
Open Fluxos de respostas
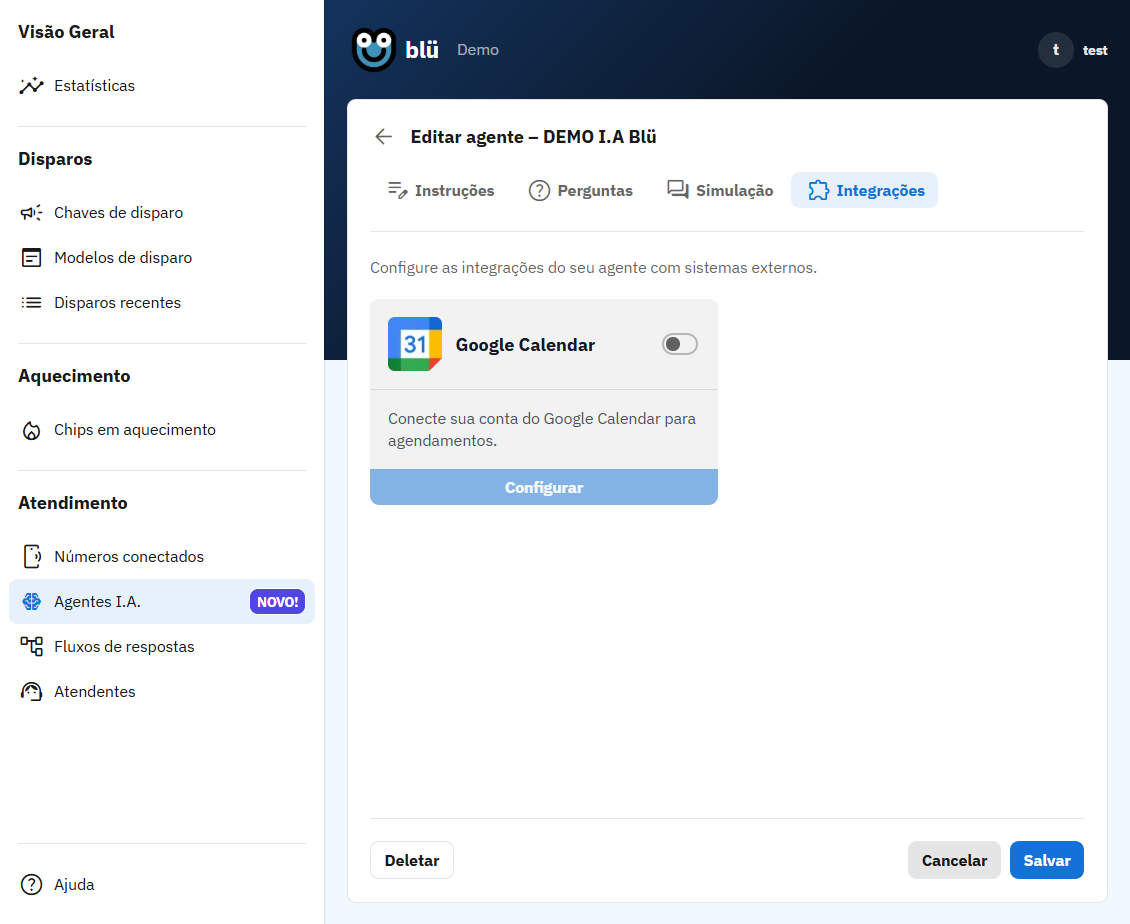(x=162, y=647)
